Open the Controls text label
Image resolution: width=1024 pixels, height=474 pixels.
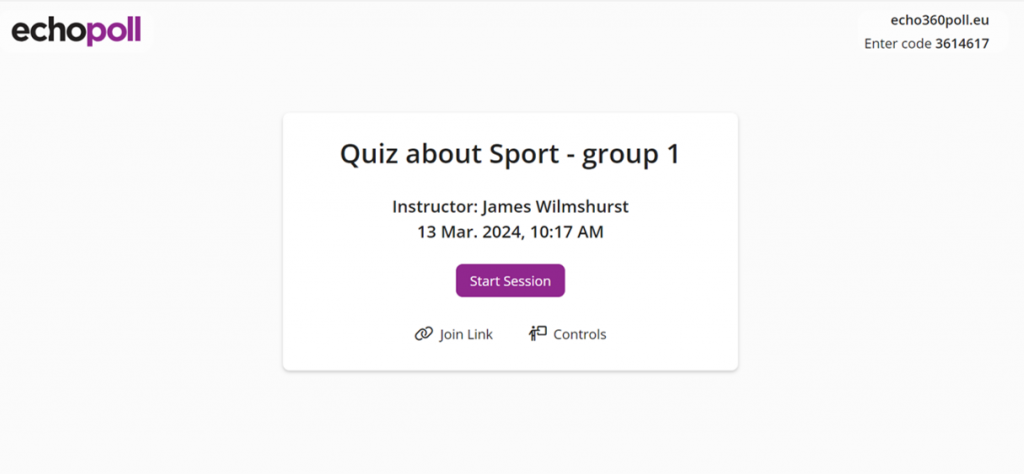click(580, 334)
